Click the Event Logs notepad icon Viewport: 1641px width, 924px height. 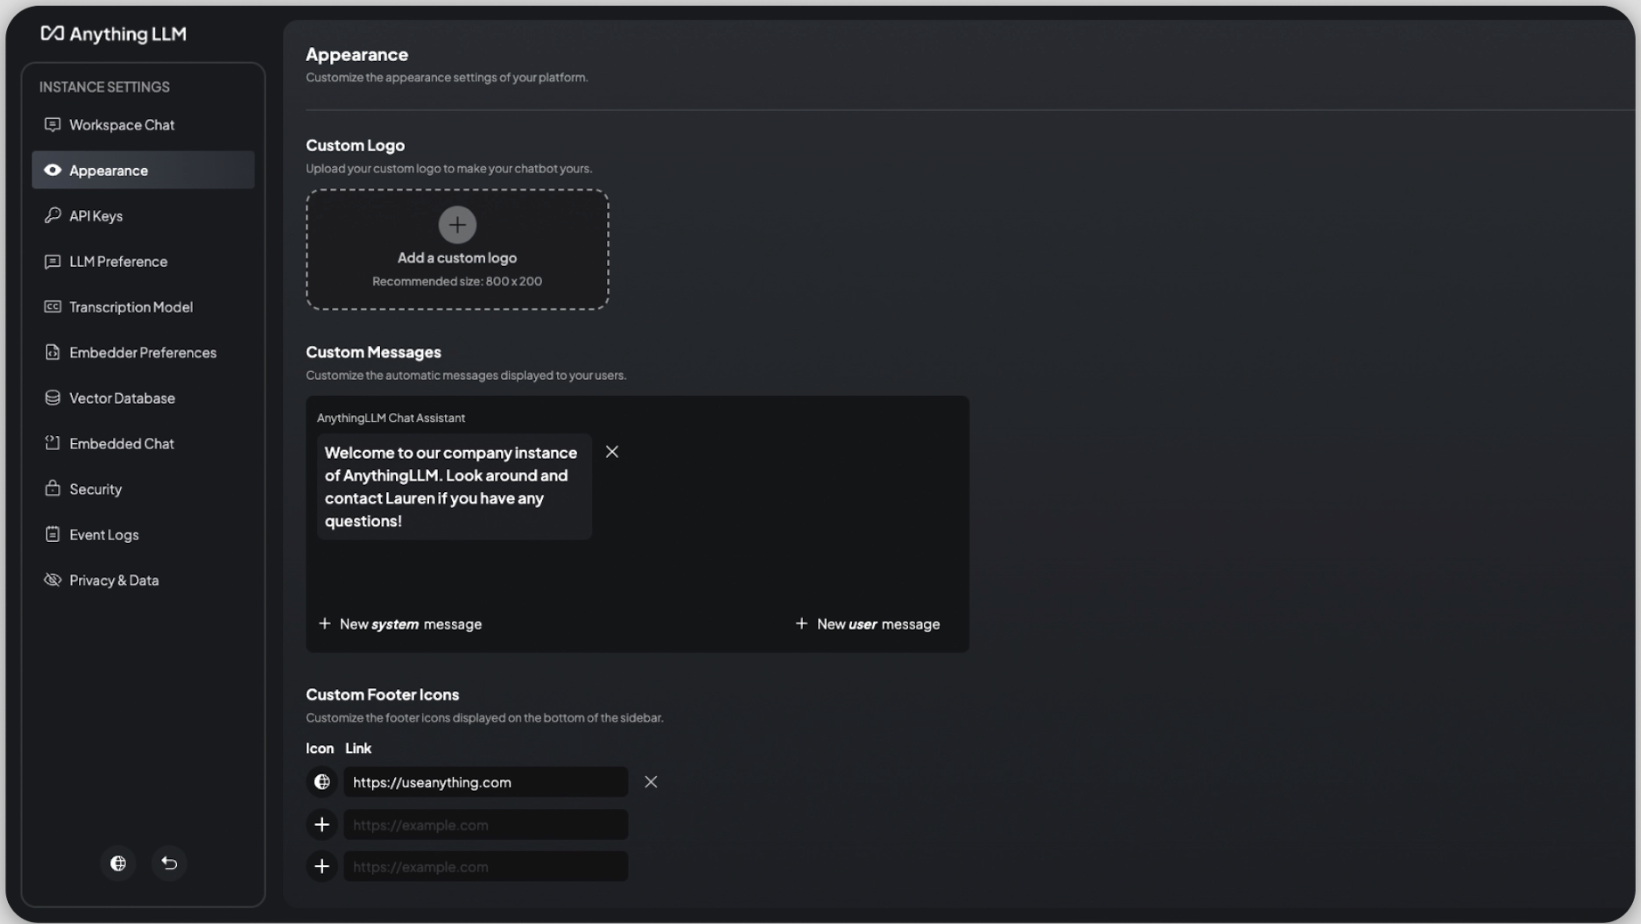[x=52, y=534]
